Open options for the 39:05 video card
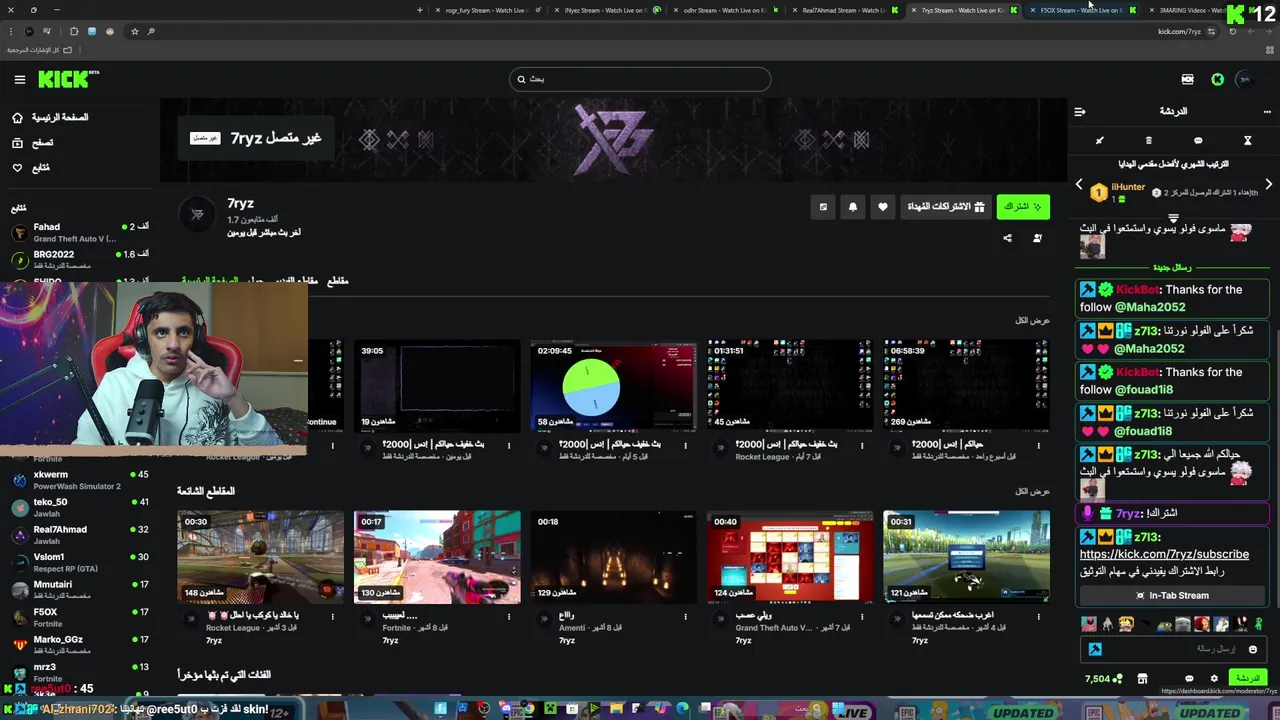 coord(509,446)
